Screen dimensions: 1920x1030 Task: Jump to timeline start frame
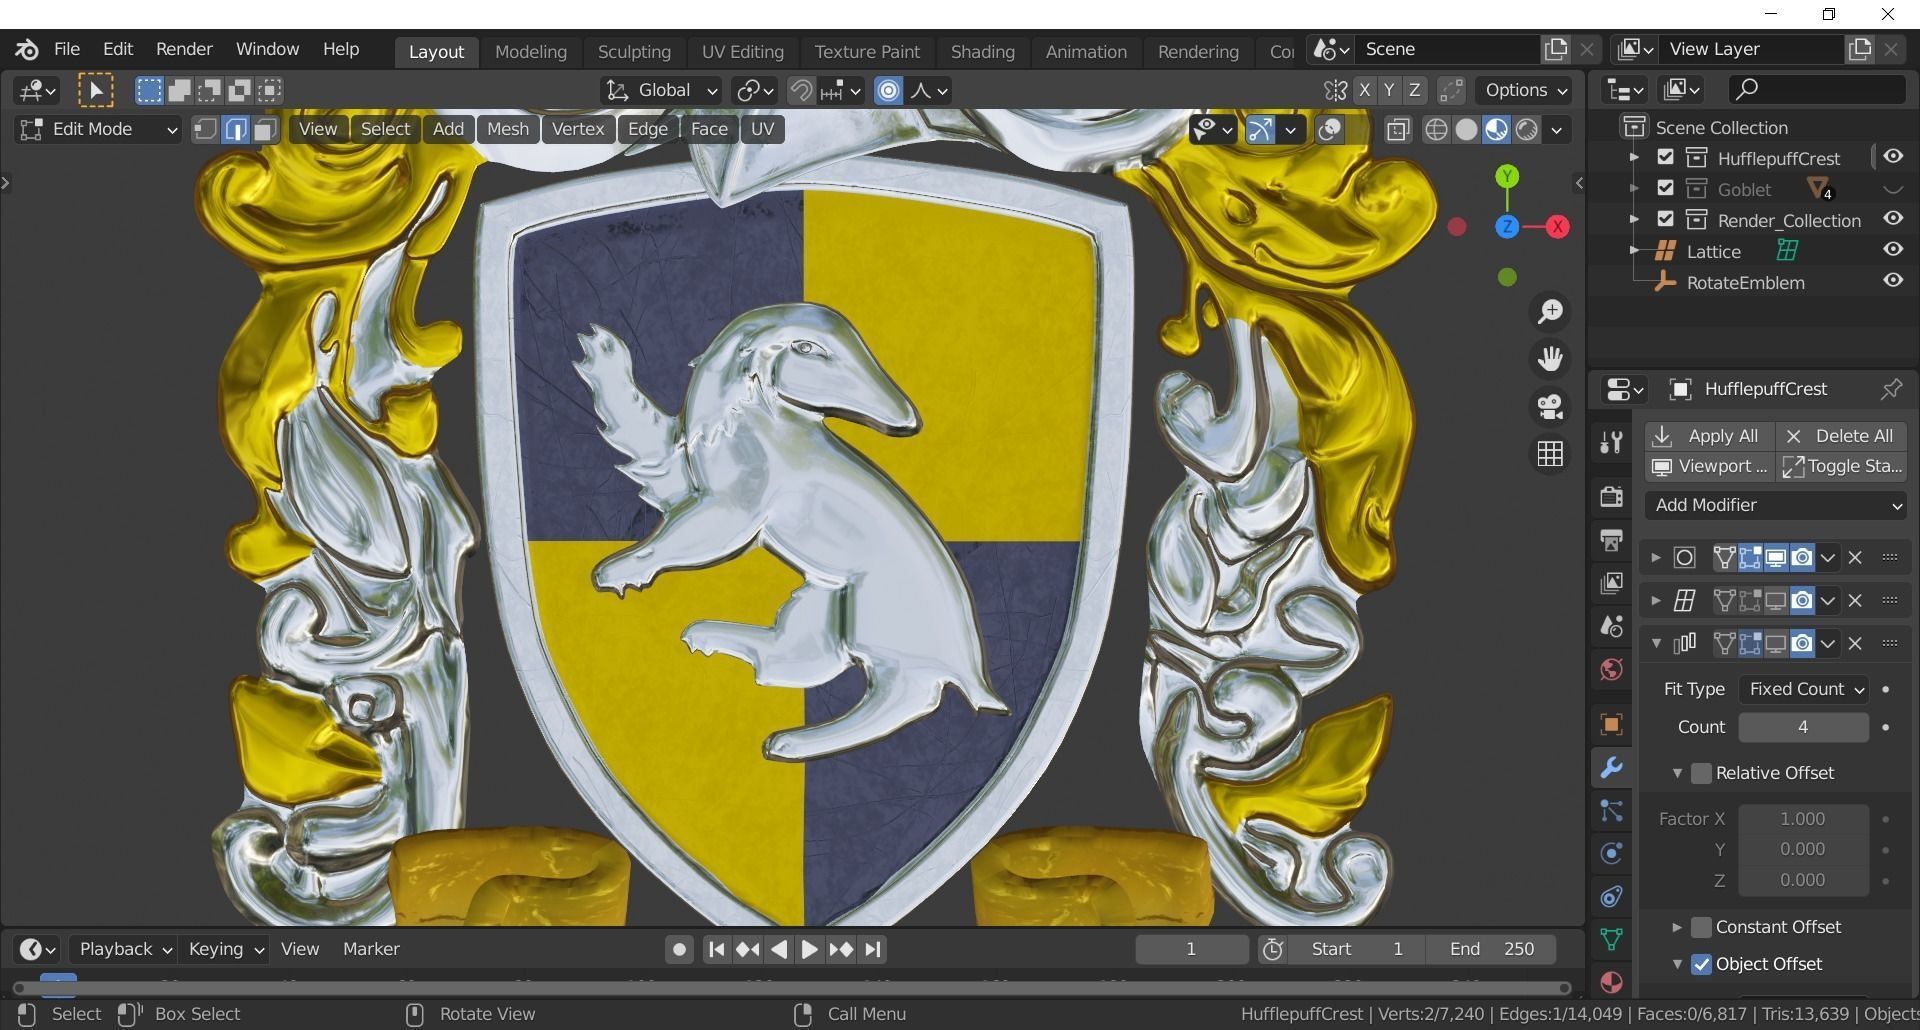click(716, 949)
